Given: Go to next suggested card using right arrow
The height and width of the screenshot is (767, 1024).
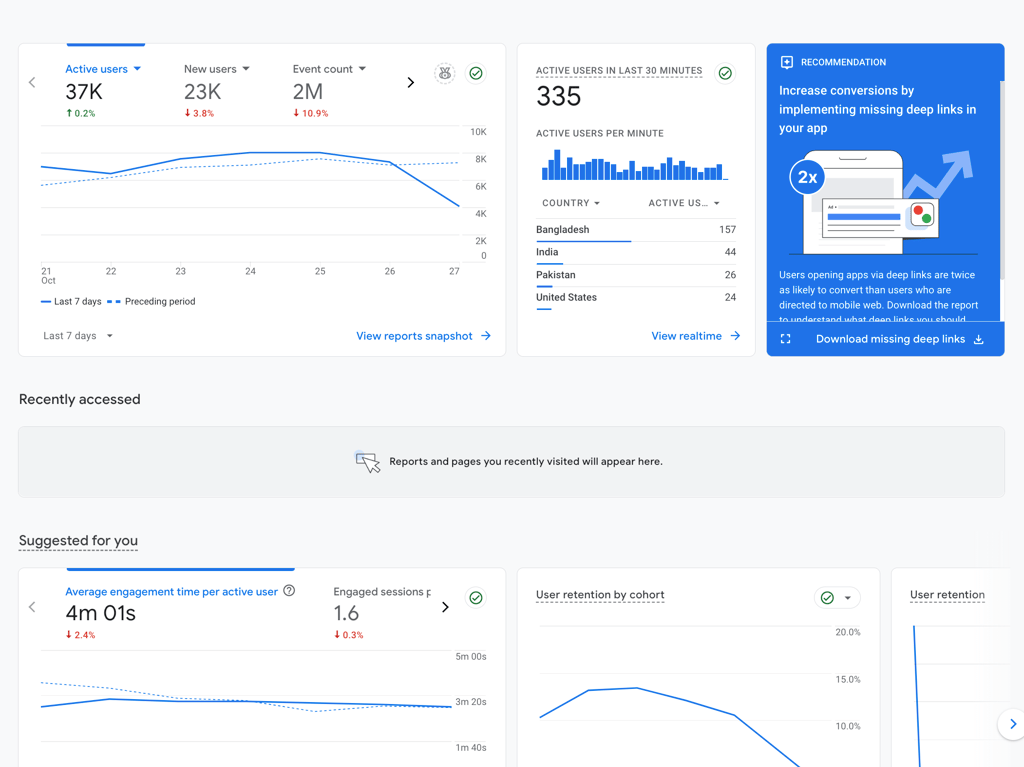Looking at the screenshot, I should point(1012,724).
